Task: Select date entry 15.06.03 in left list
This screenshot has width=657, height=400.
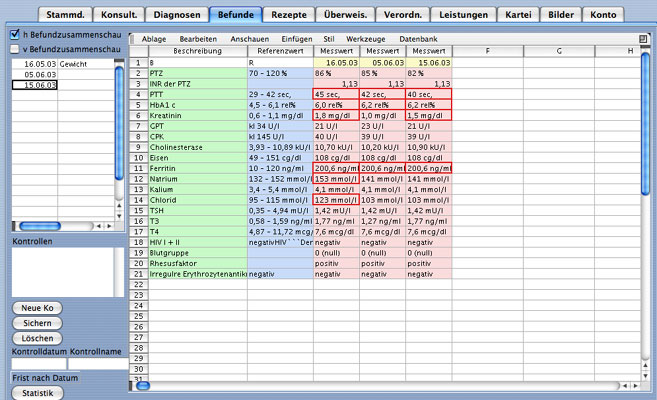Action: click(x=34, y=85)
